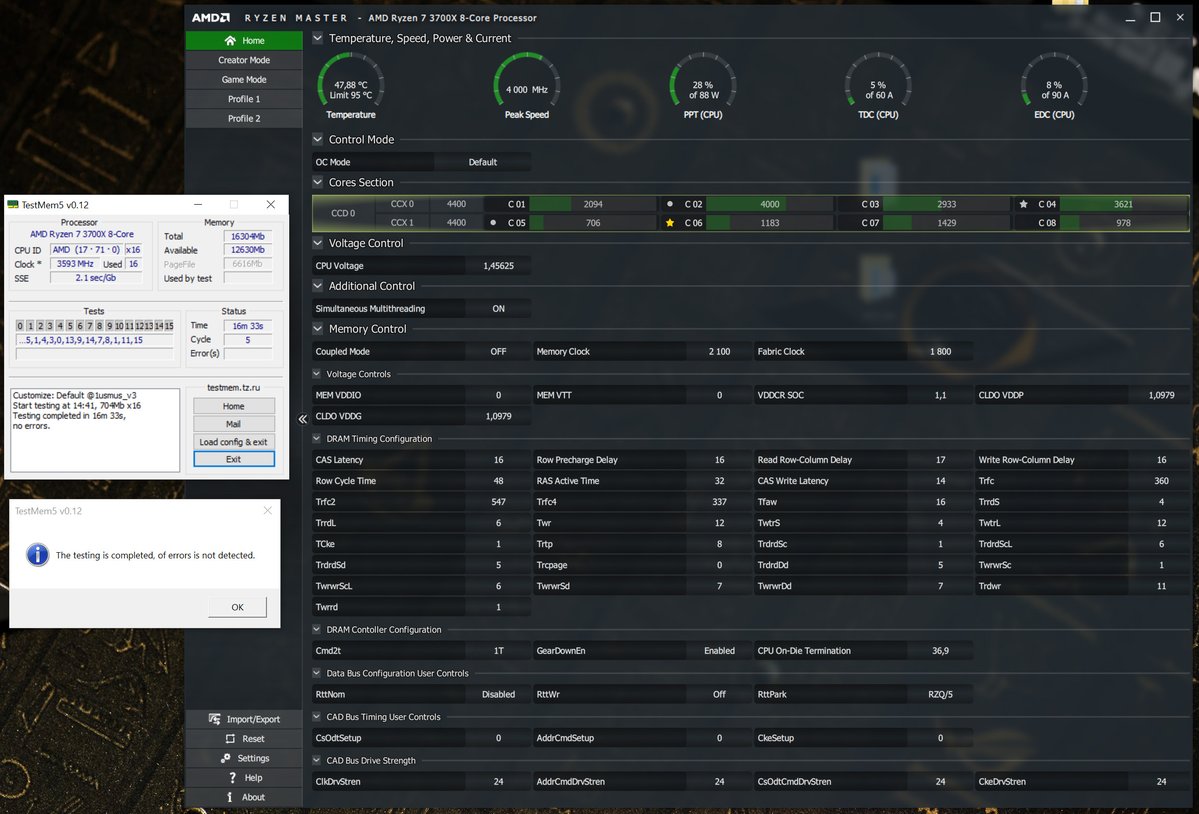Click the C 03 core speed bar
1199x814 pixels.
click(x=947, y=204)
